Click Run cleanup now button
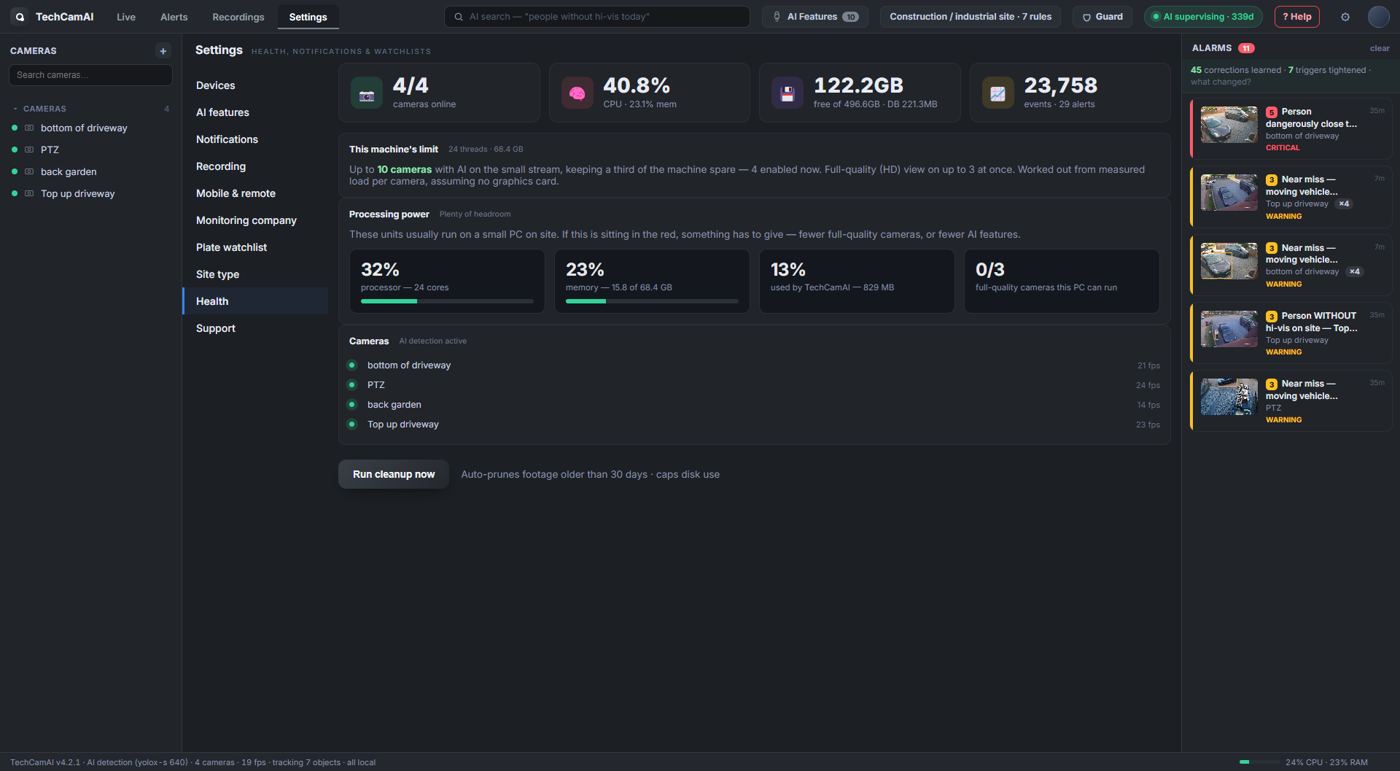Viewport: 1400px width, 771px height. (393, 474)
